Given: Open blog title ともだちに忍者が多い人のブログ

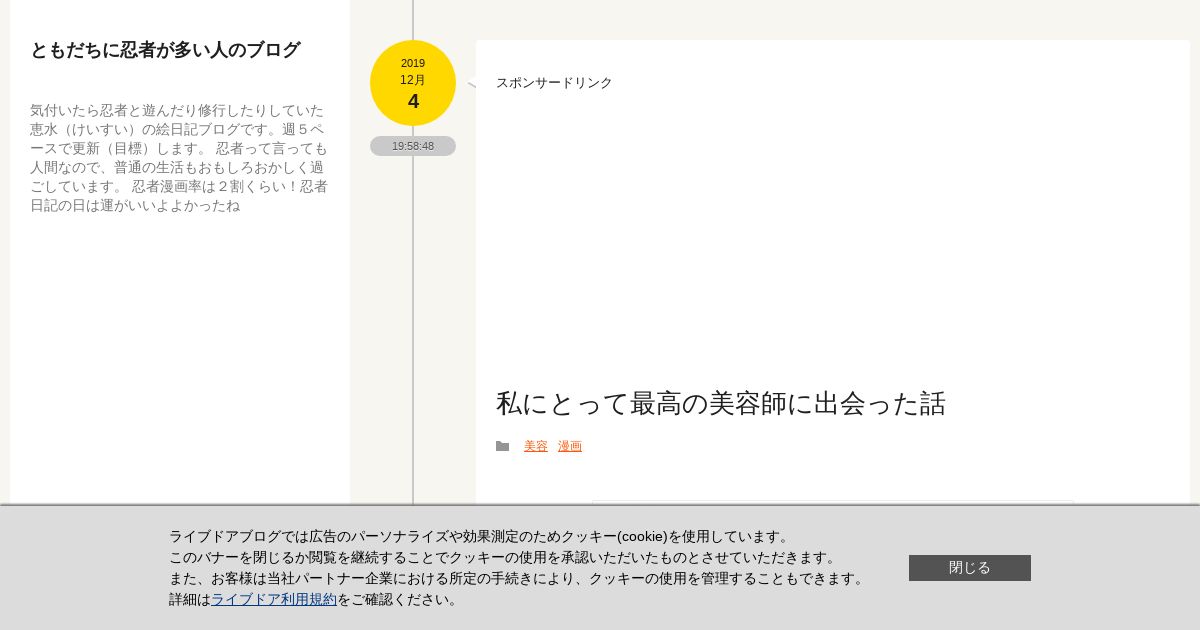Looking at the screenshot, I should (x=165, y=50).
